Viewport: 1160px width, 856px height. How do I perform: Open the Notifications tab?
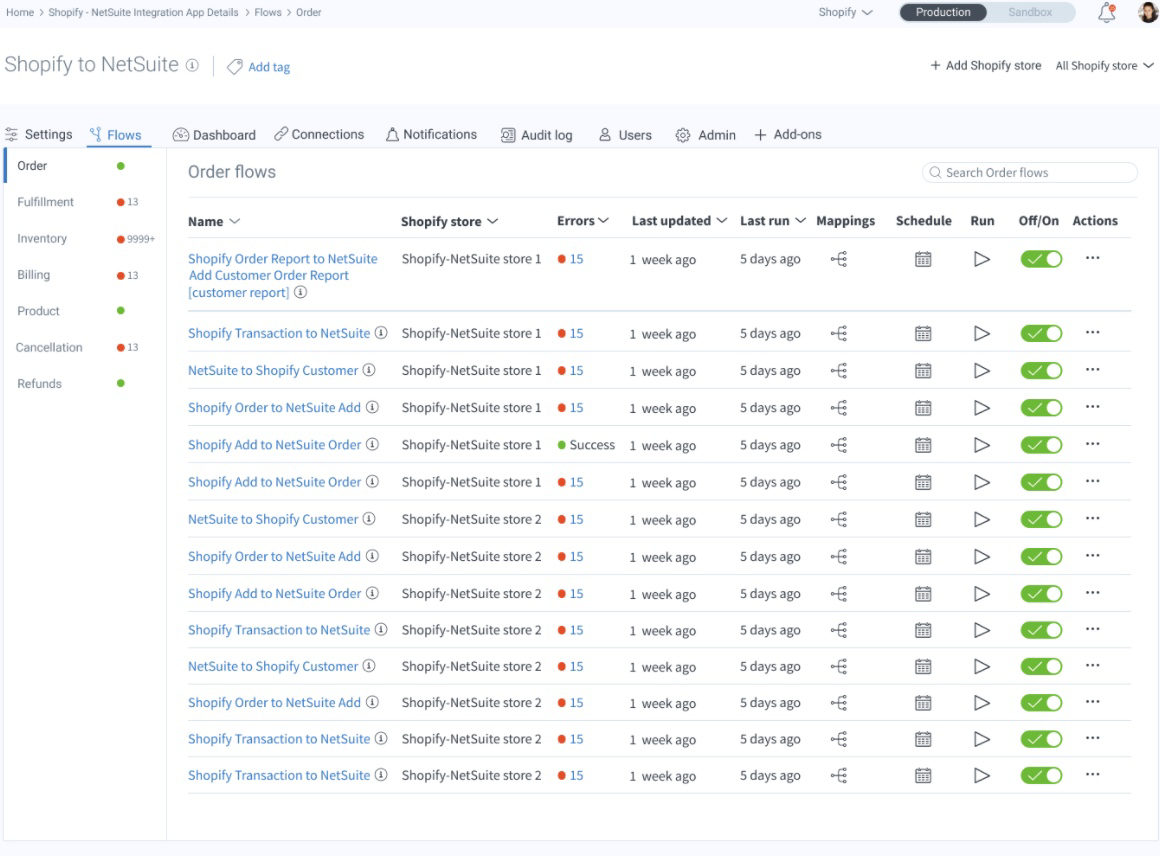(x=431, y=135)
